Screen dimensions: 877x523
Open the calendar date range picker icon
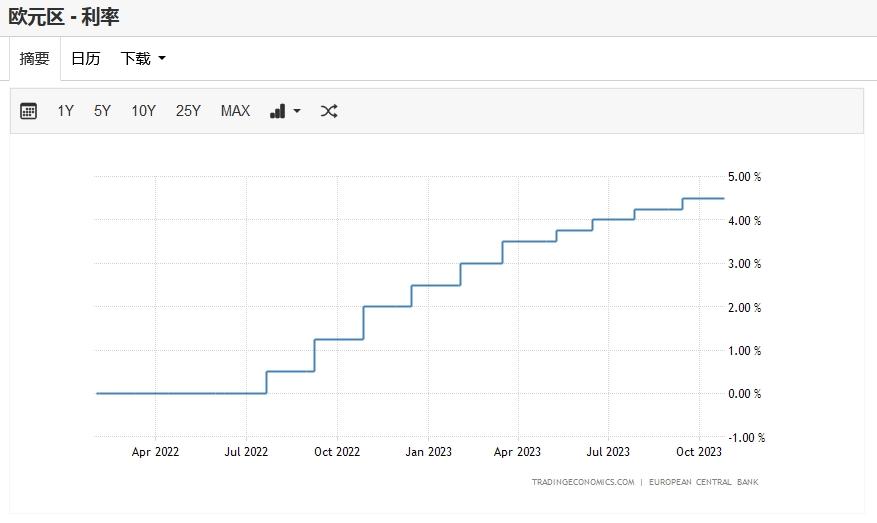[x=28, y=111]
